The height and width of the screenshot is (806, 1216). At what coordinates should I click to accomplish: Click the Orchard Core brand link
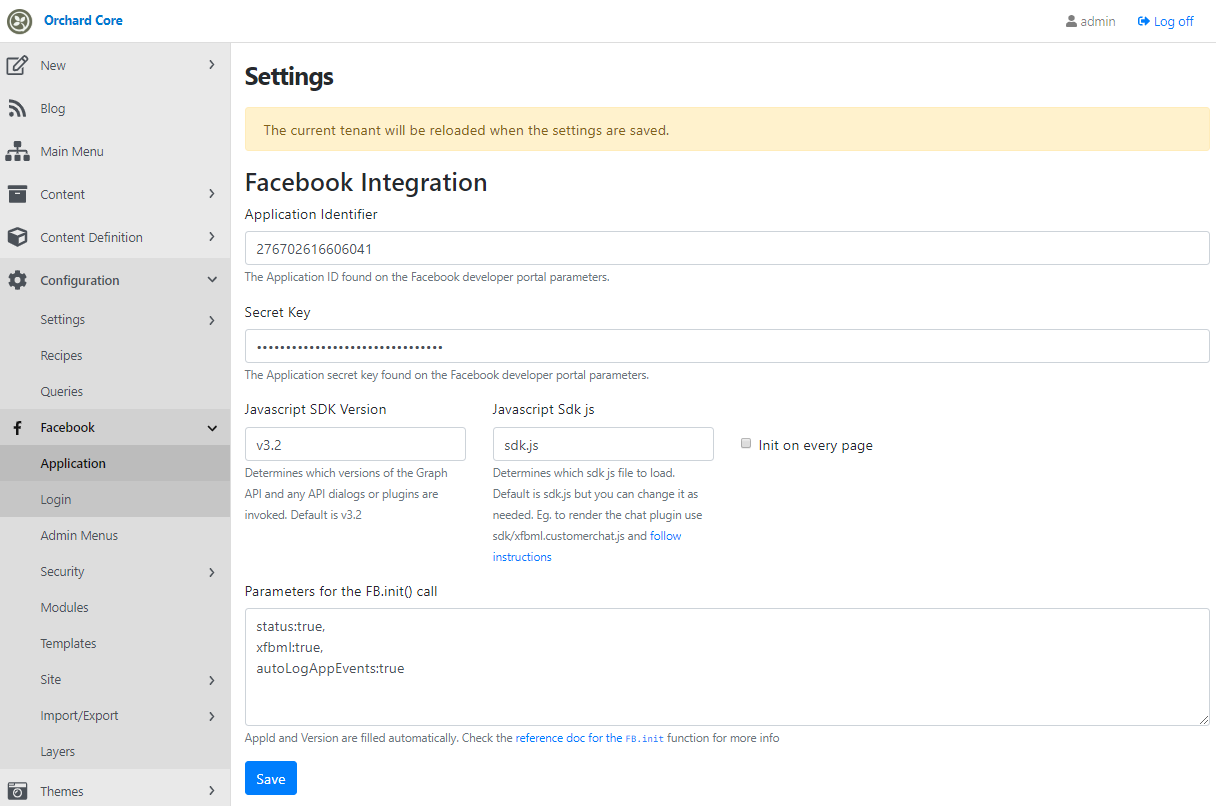tap(83, 20)
